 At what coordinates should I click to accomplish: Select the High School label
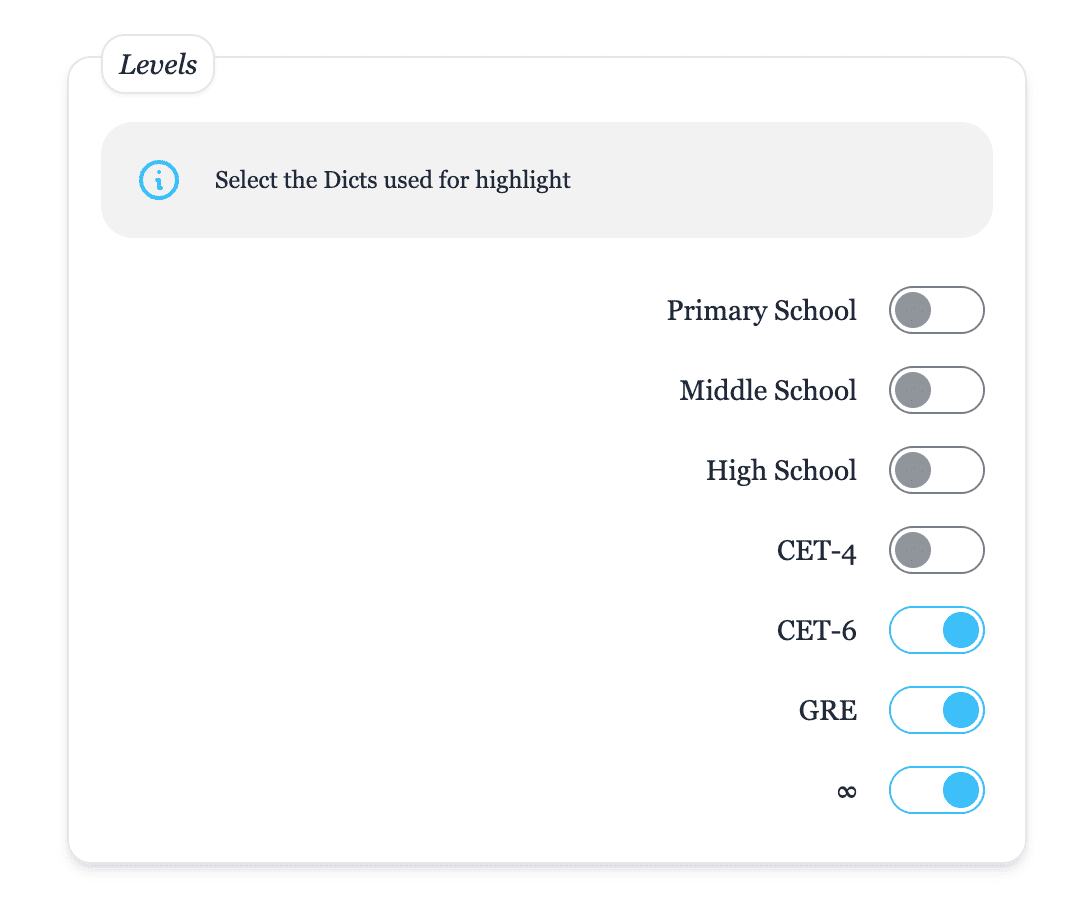tap(781, 471)
